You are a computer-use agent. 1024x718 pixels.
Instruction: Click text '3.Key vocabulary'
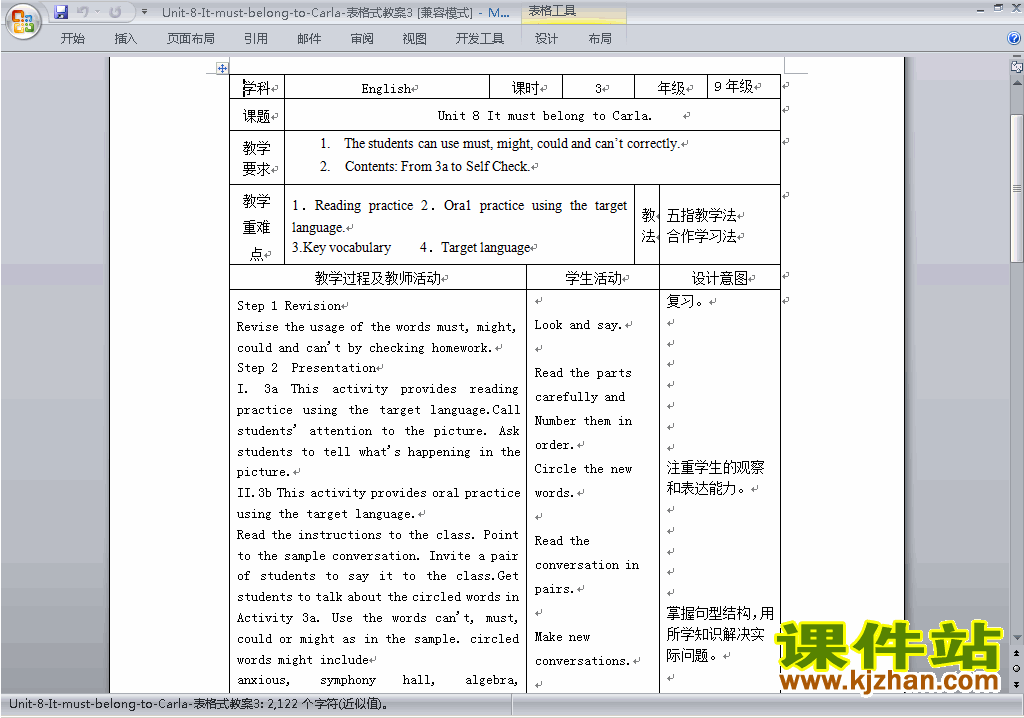tap(341, 248)
